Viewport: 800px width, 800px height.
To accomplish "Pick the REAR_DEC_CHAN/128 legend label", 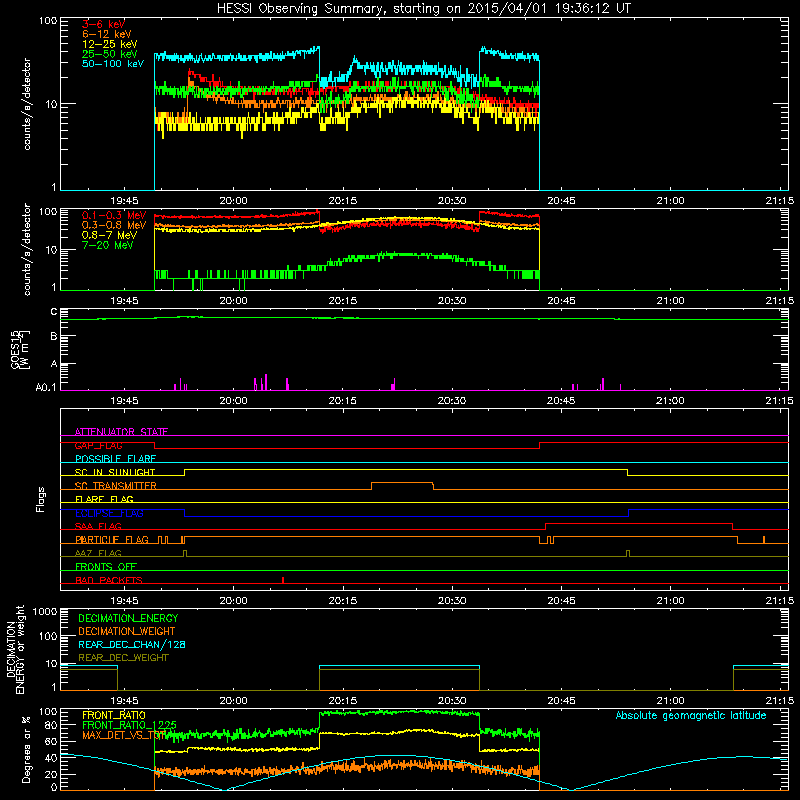I will [x=132, y=644].
